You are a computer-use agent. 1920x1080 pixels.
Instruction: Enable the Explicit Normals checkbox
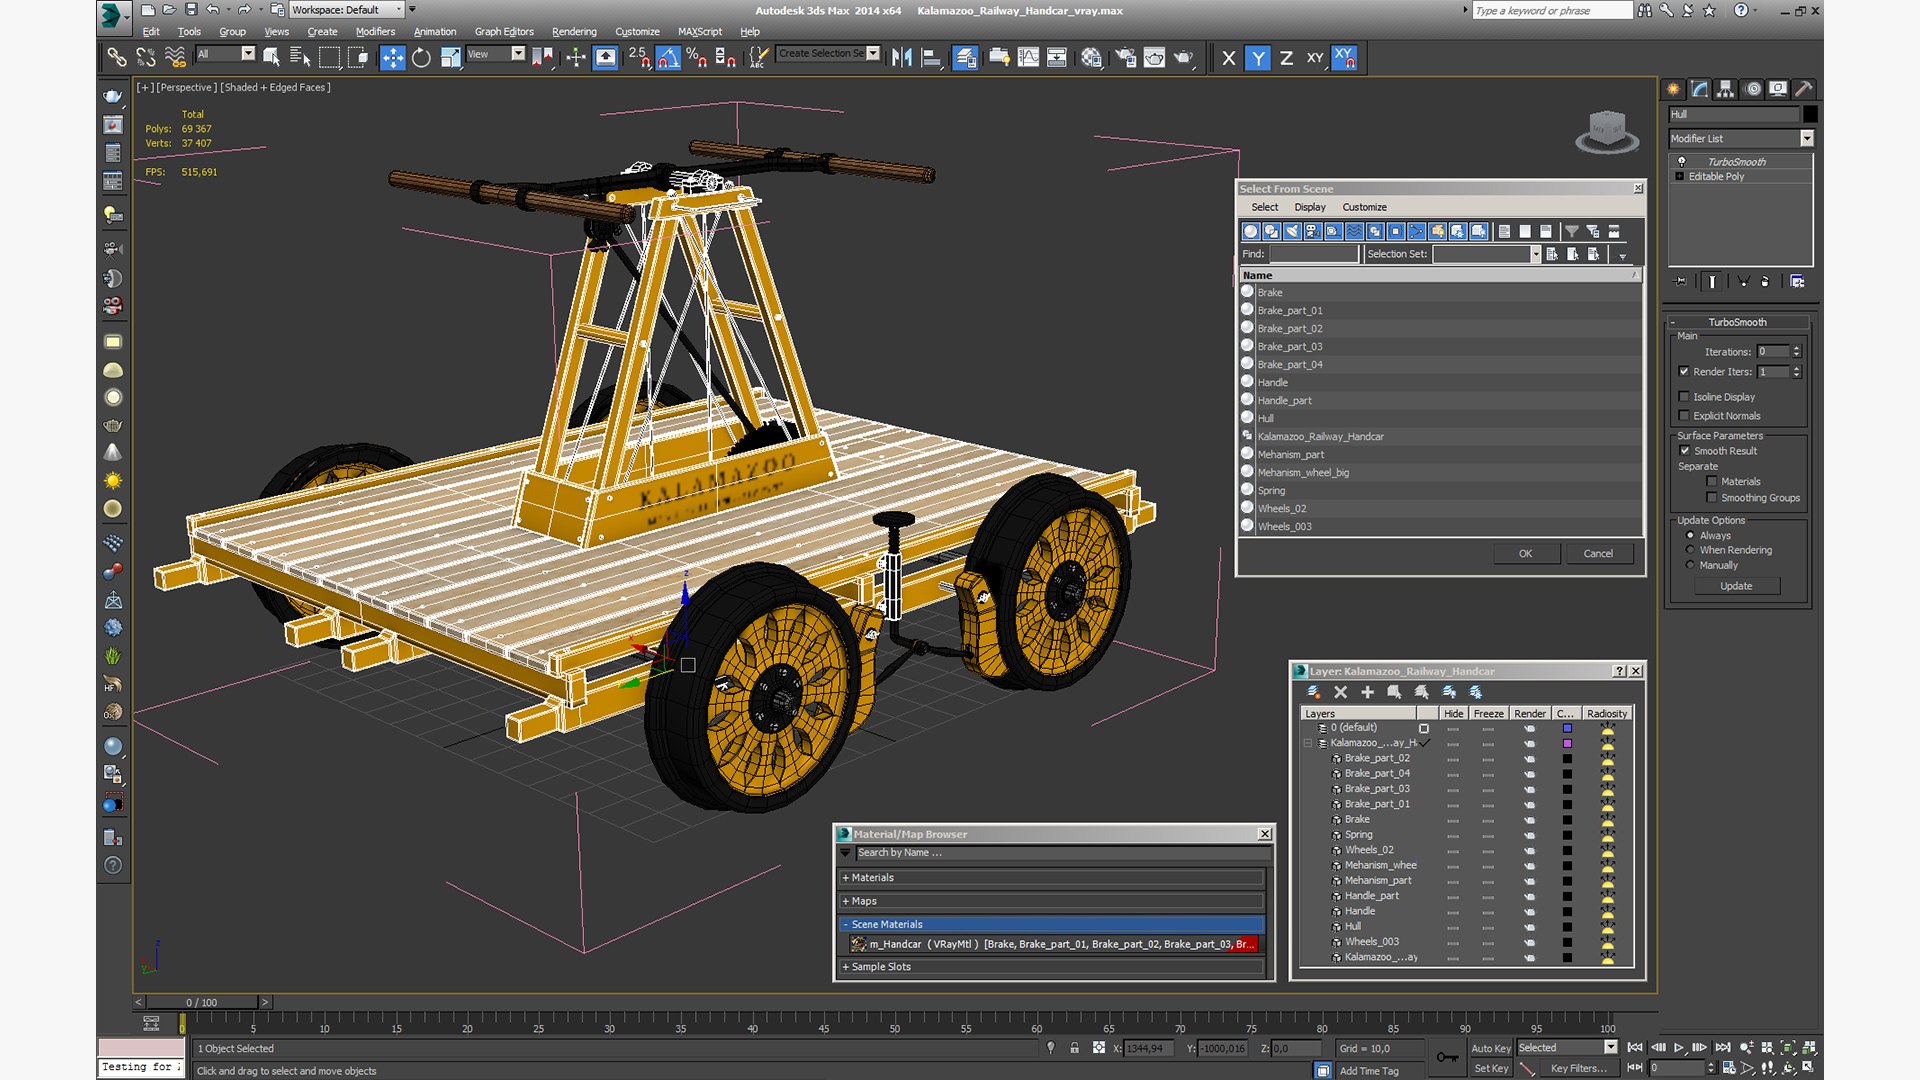click(x=1684, y=416)
